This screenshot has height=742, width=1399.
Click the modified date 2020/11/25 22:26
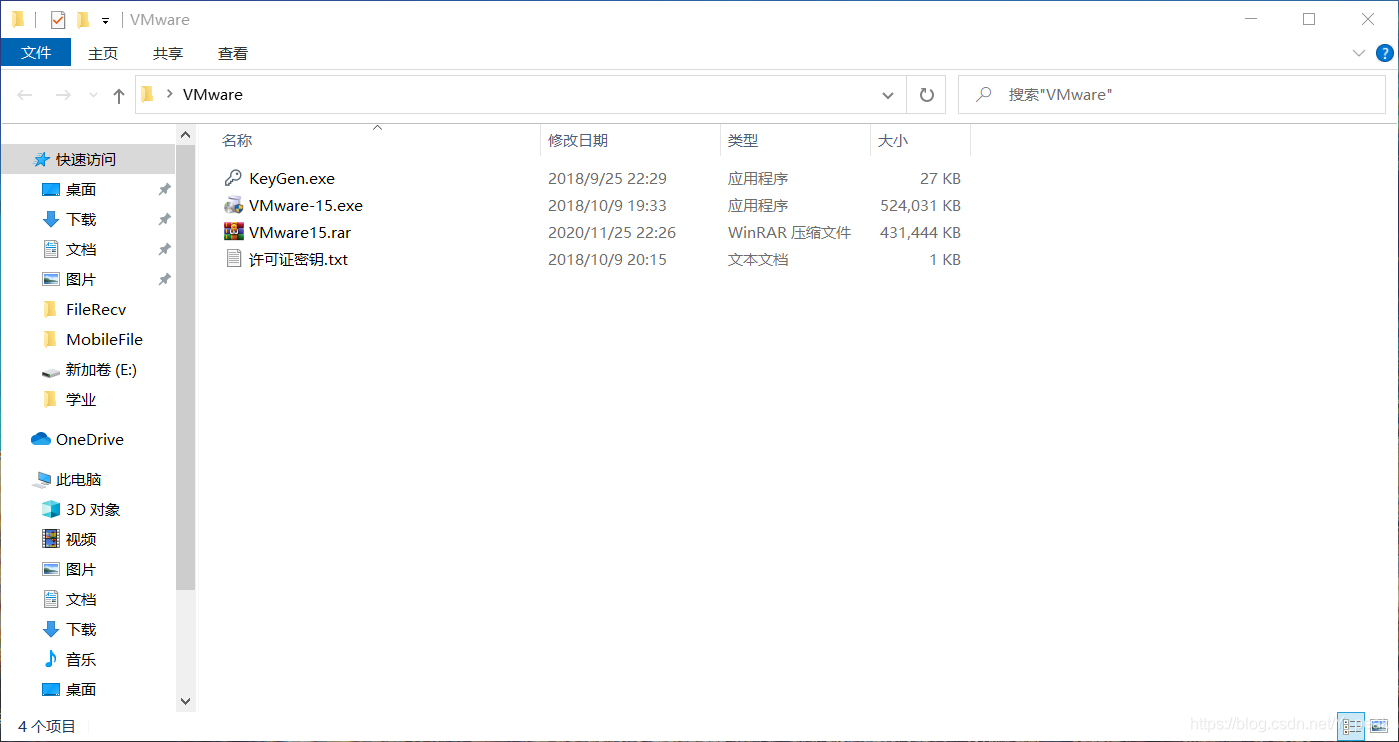coord(612,232)
